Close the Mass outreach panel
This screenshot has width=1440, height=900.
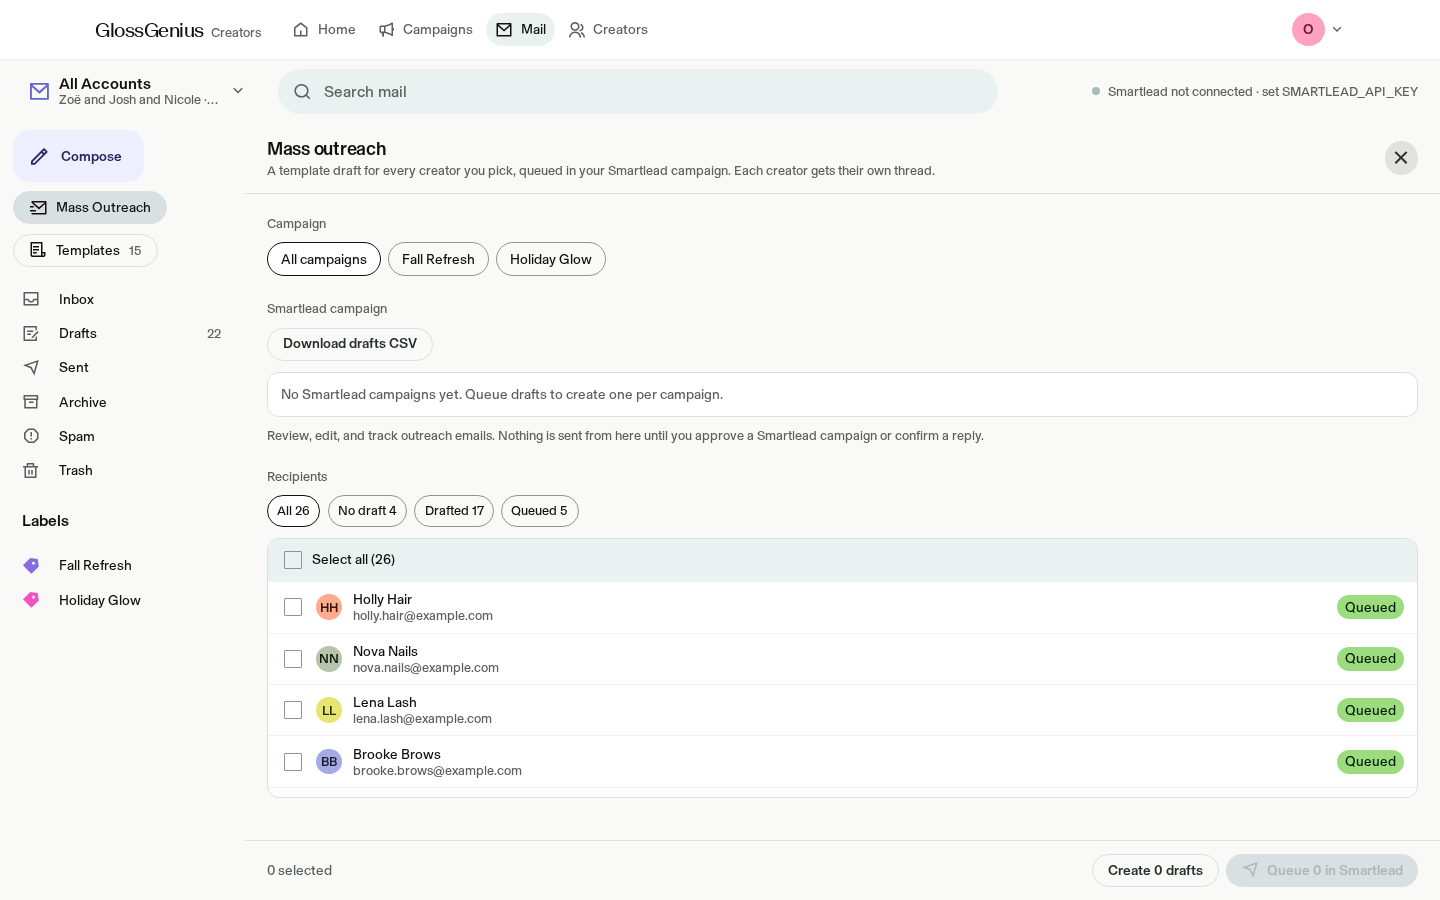click(x=1401, y=158)
